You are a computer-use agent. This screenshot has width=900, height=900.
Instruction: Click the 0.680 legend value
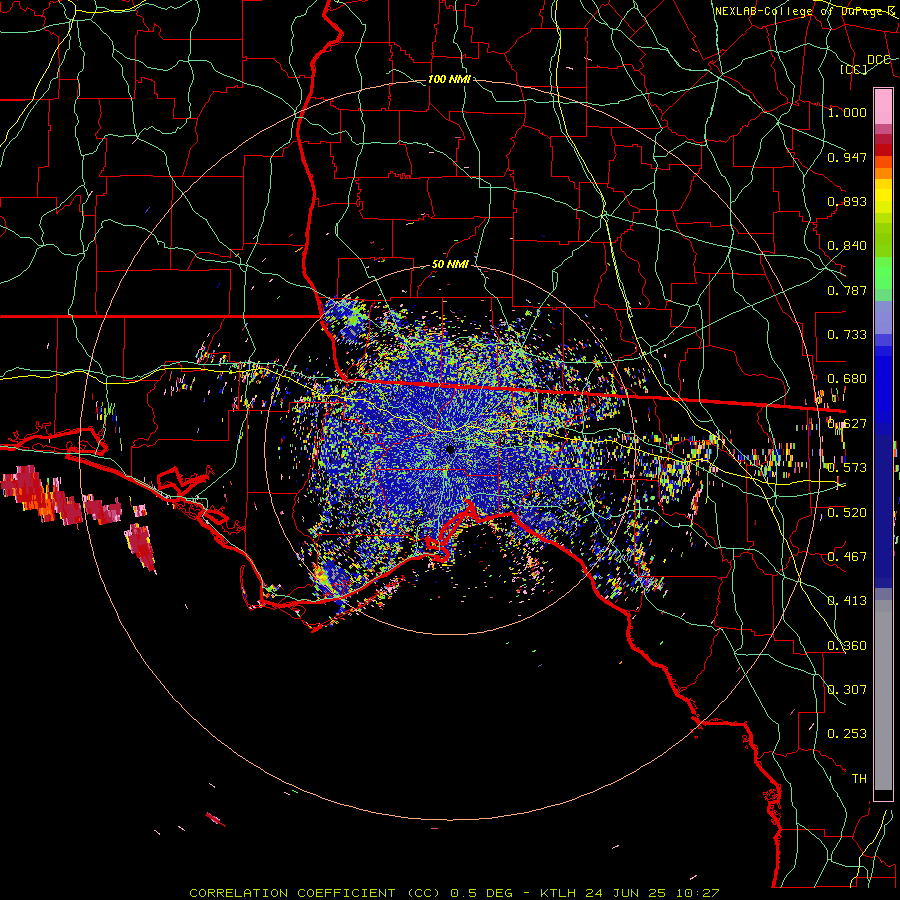point(847,379)
